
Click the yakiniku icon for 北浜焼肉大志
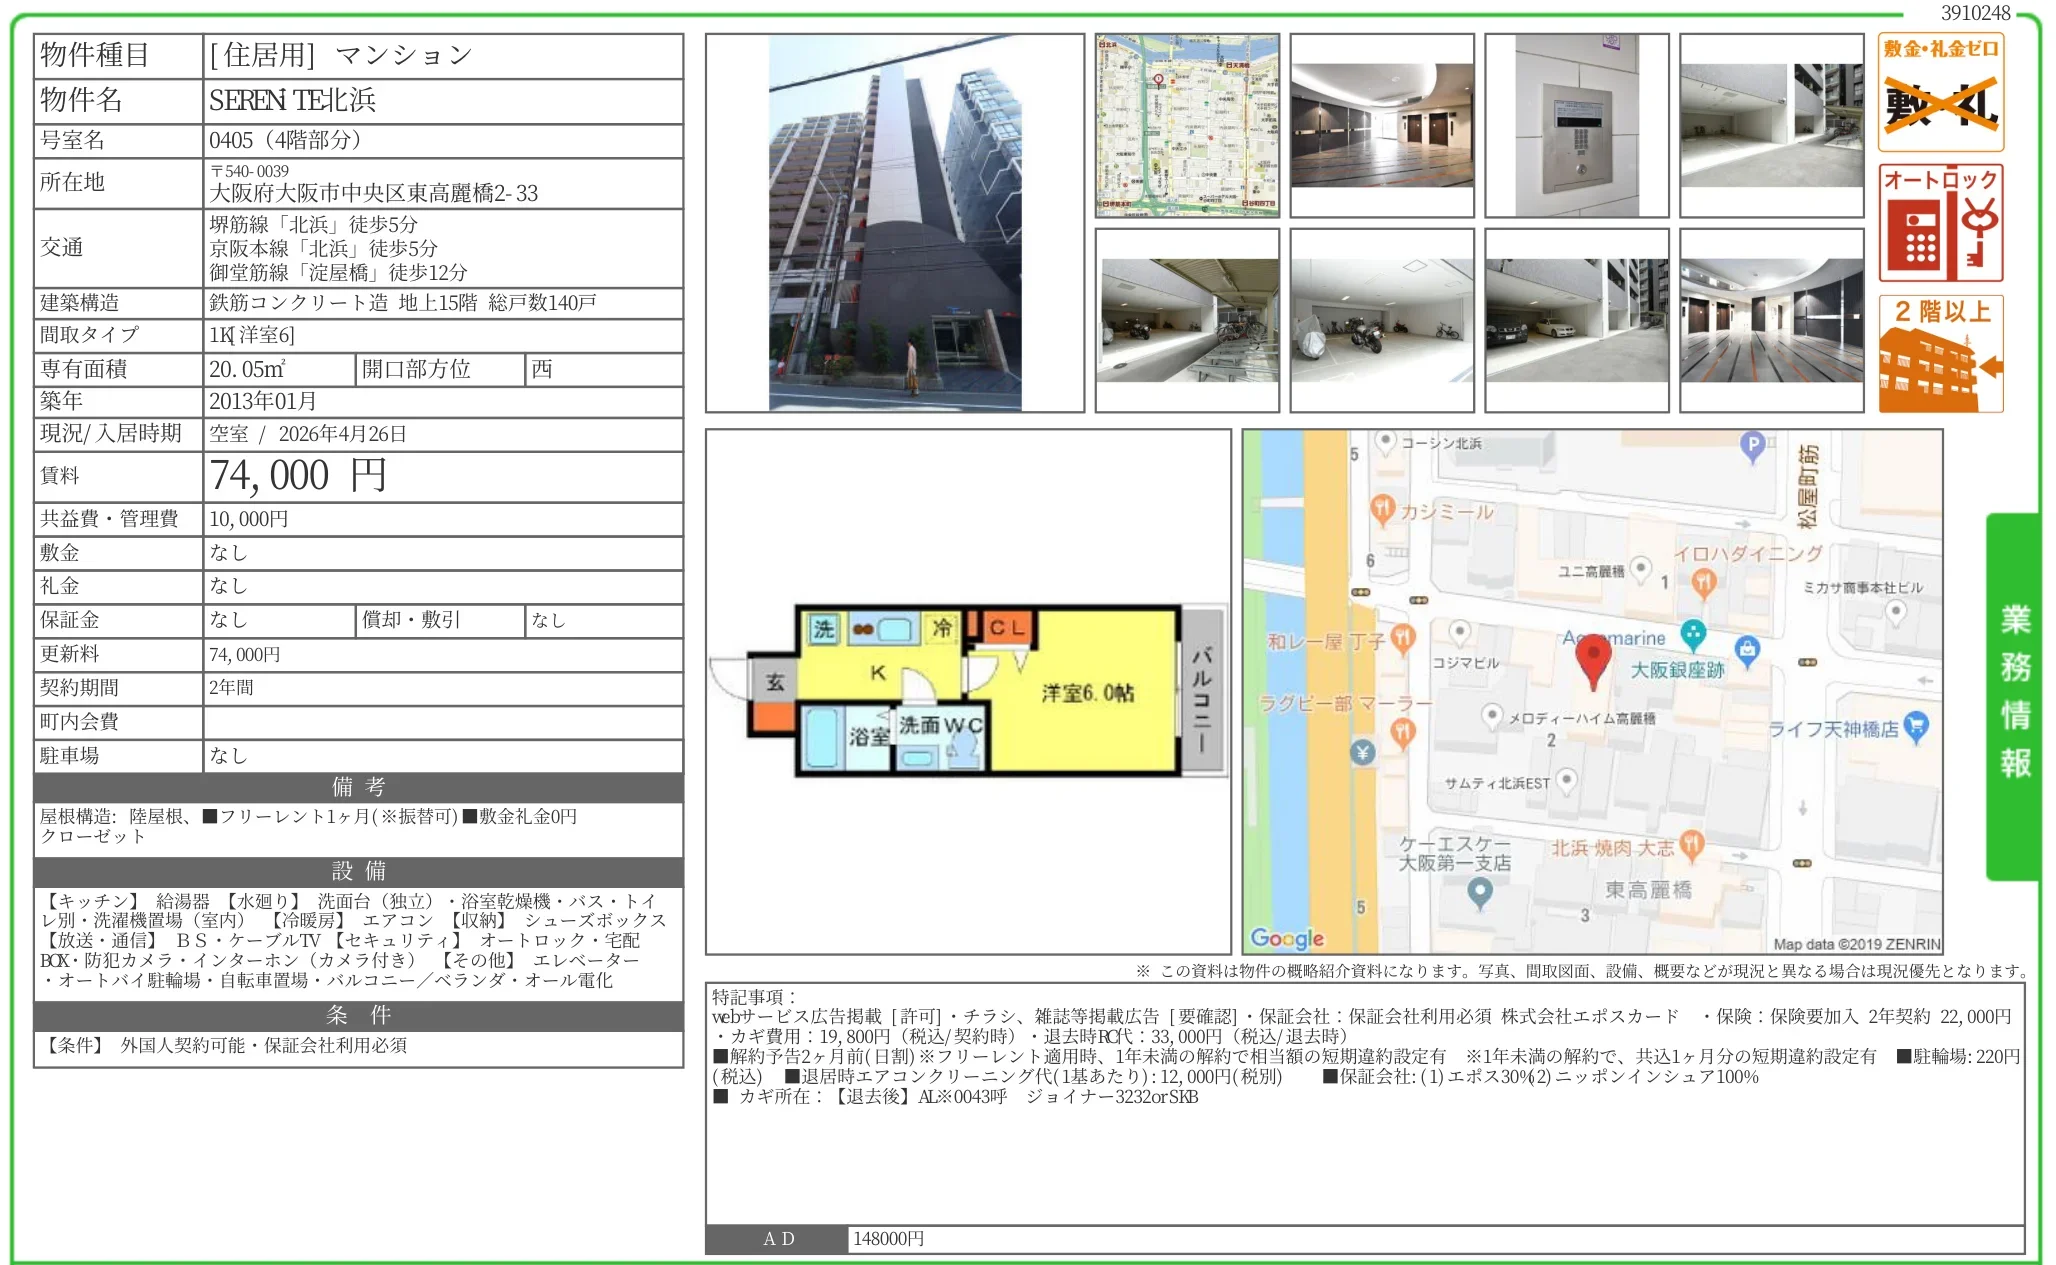pyautogui.click(x=1689, y=845)
